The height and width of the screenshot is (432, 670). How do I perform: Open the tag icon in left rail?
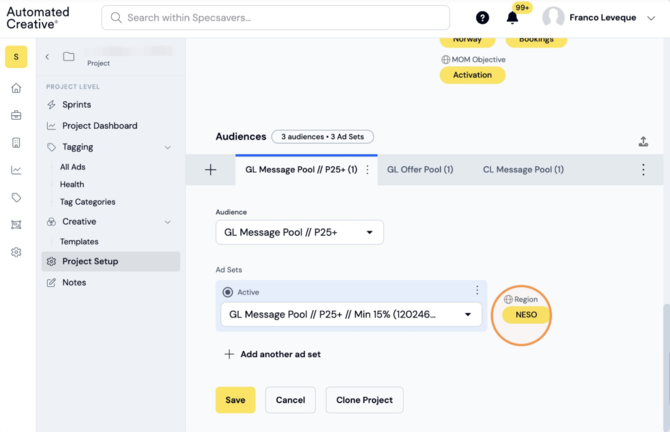pyautogui.click(x=16, y=197)
